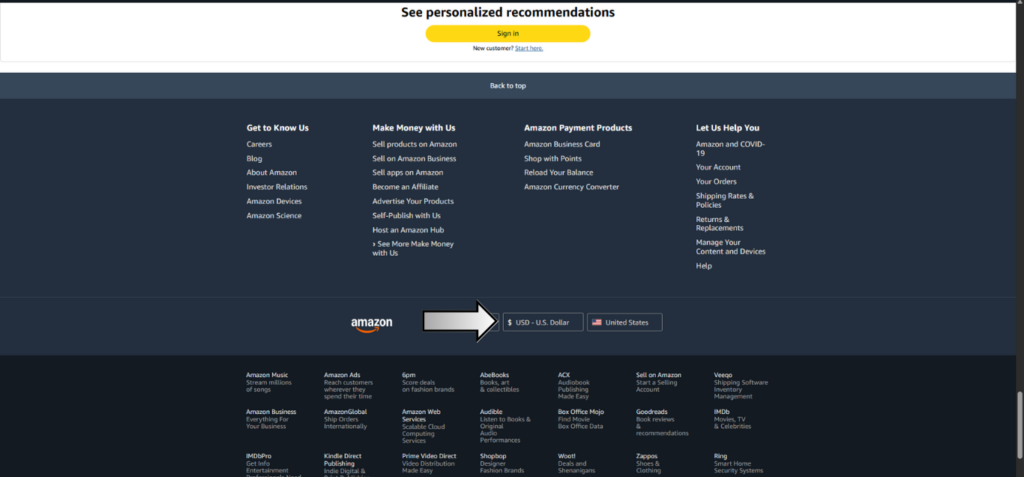Click Sell products on Amazon
The height and width of the screenshot is (477, 1024).
point(415,144)
